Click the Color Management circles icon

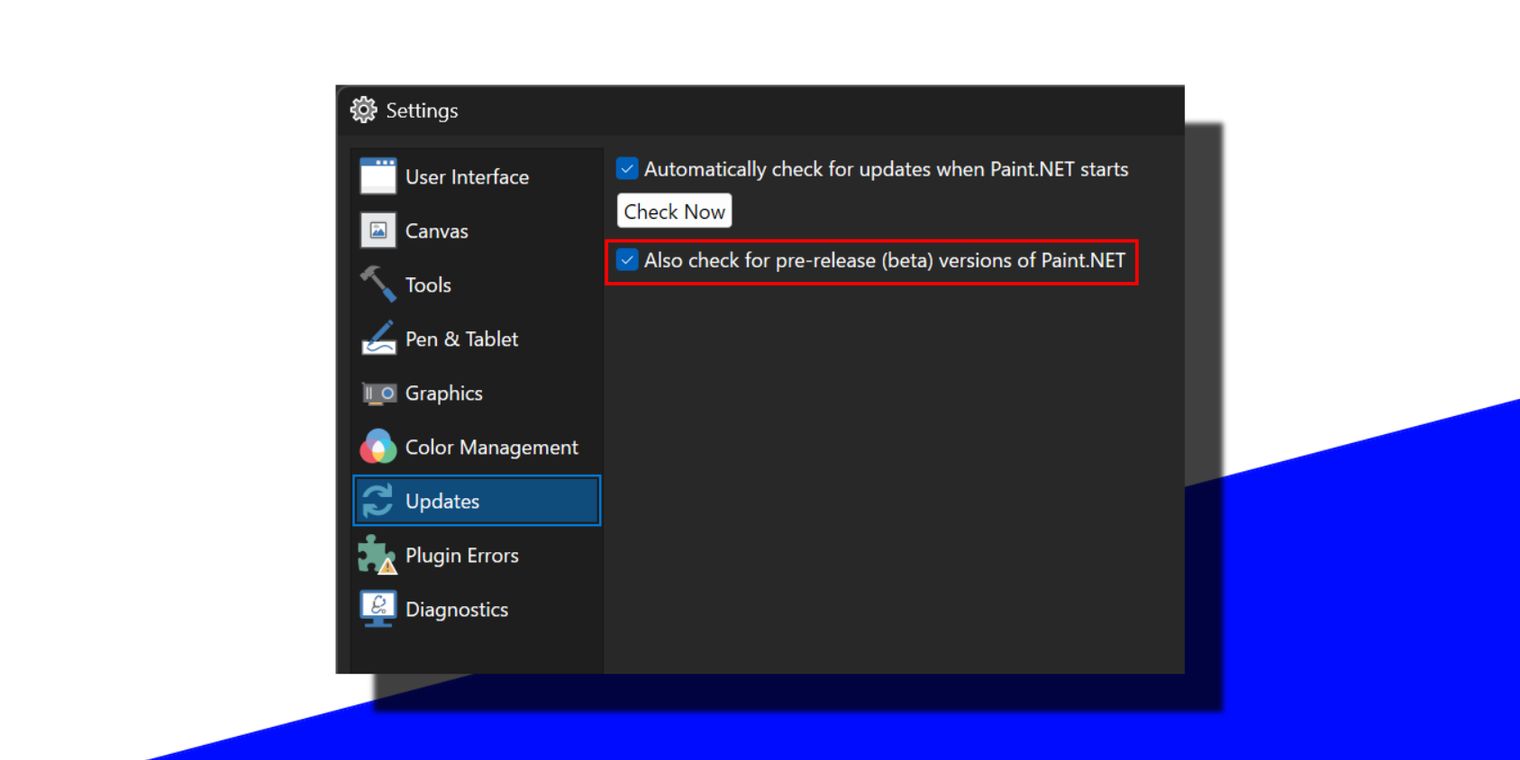tap(378, 446)
